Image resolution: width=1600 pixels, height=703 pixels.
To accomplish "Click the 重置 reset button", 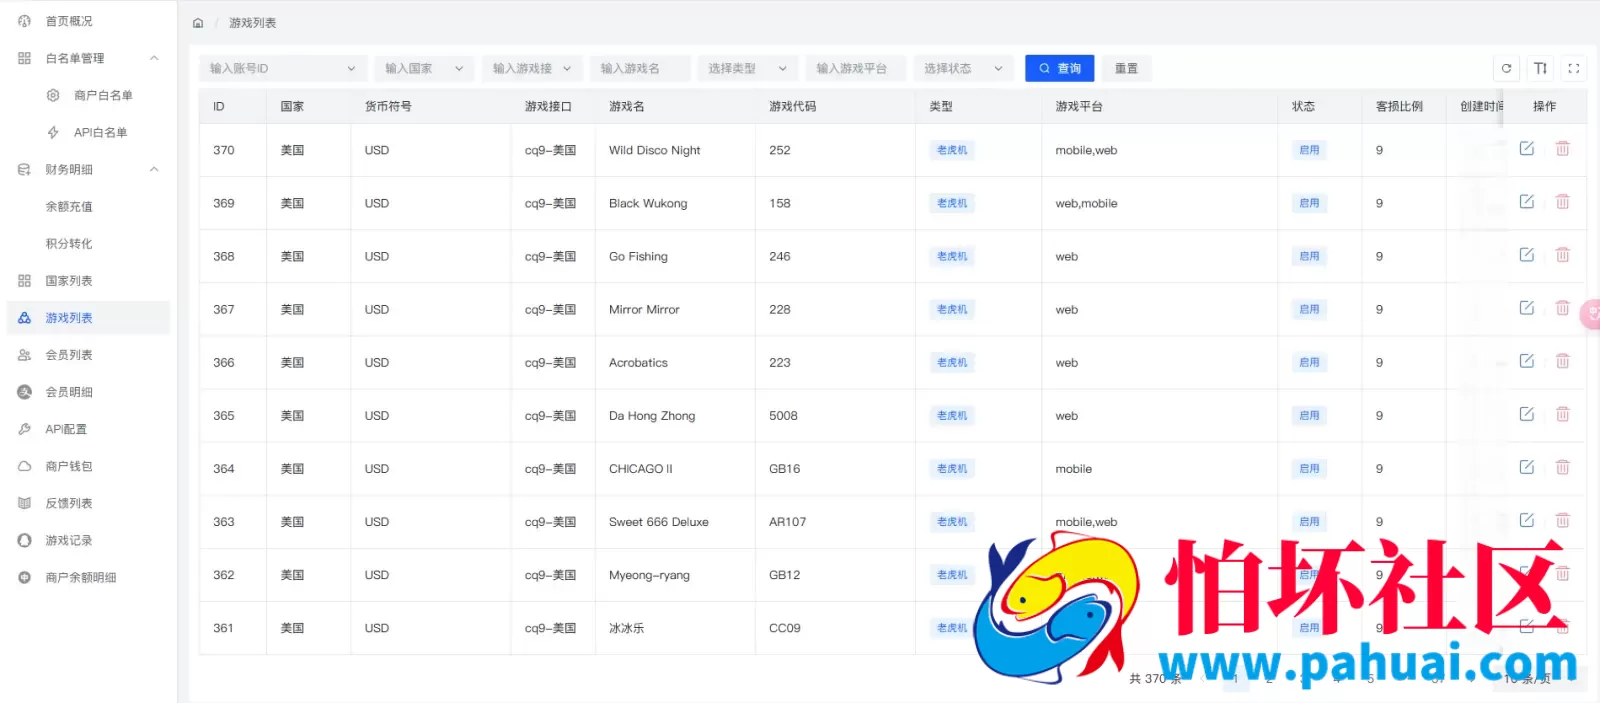I will (1126, 68).
